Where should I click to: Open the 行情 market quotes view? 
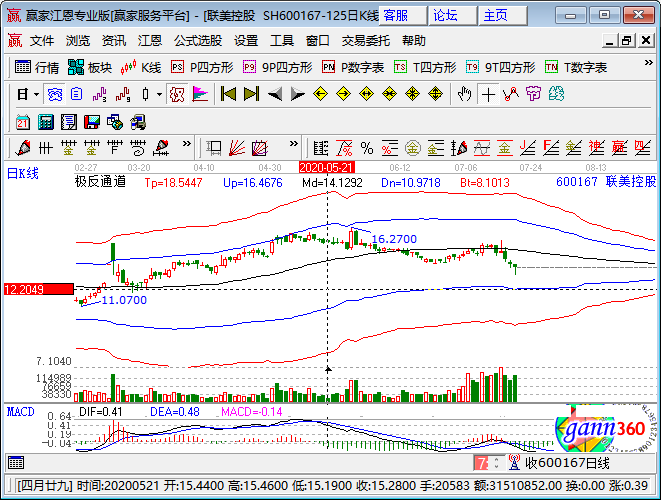[37, 67]
